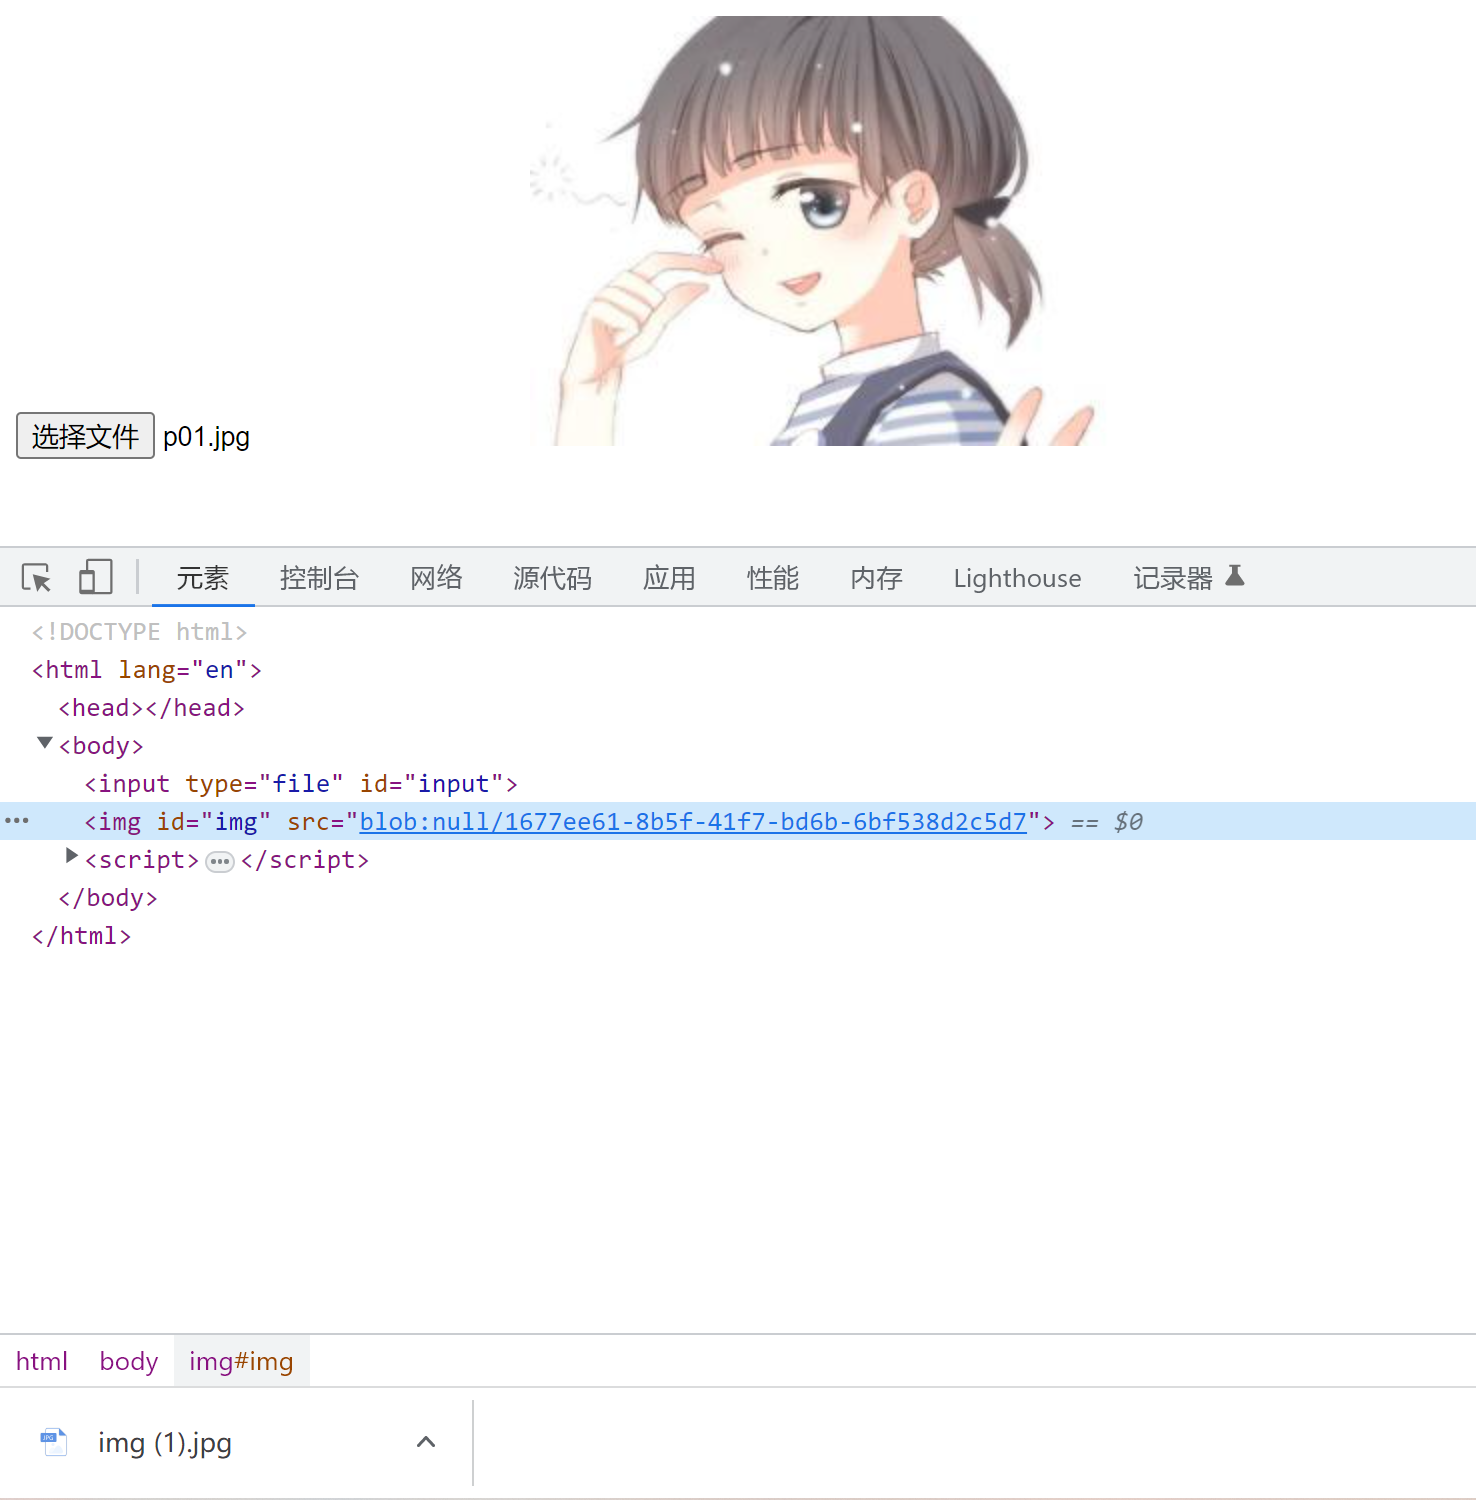Select the html lang="en" node
Image resolution: width=1476 pixels, height=1500 pixels.
pyautogui.click(x=147, y=670)
